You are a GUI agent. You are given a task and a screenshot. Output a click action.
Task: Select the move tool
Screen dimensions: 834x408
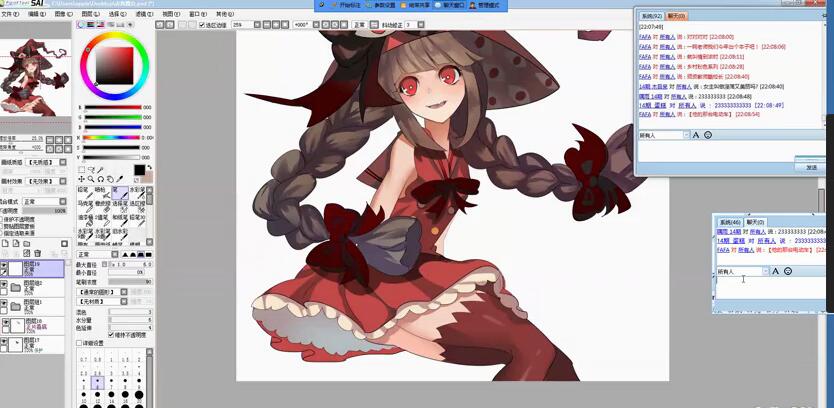(81, 179)
